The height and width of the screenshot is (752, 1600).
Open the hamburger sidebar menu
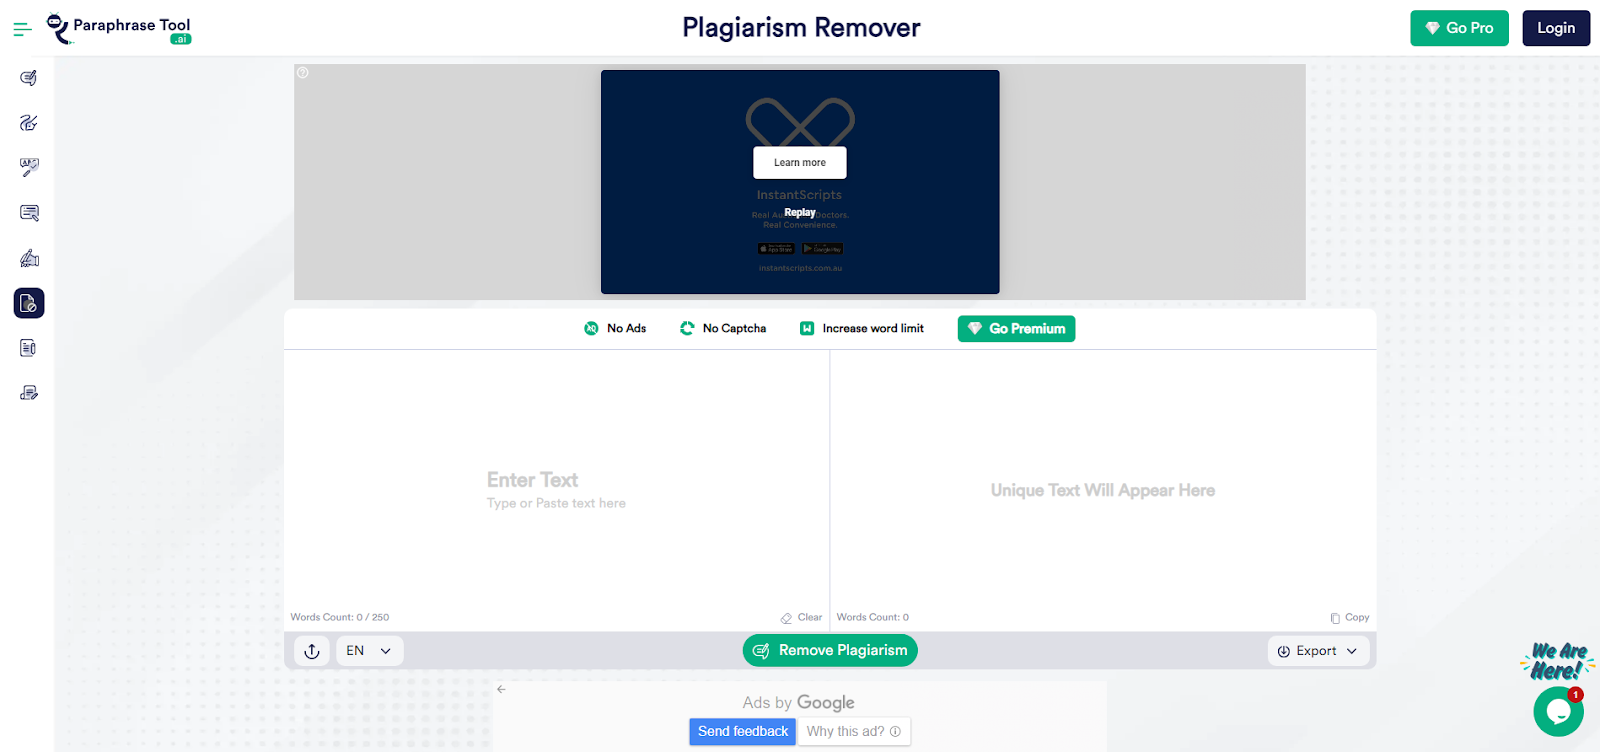tap(22, 30)
